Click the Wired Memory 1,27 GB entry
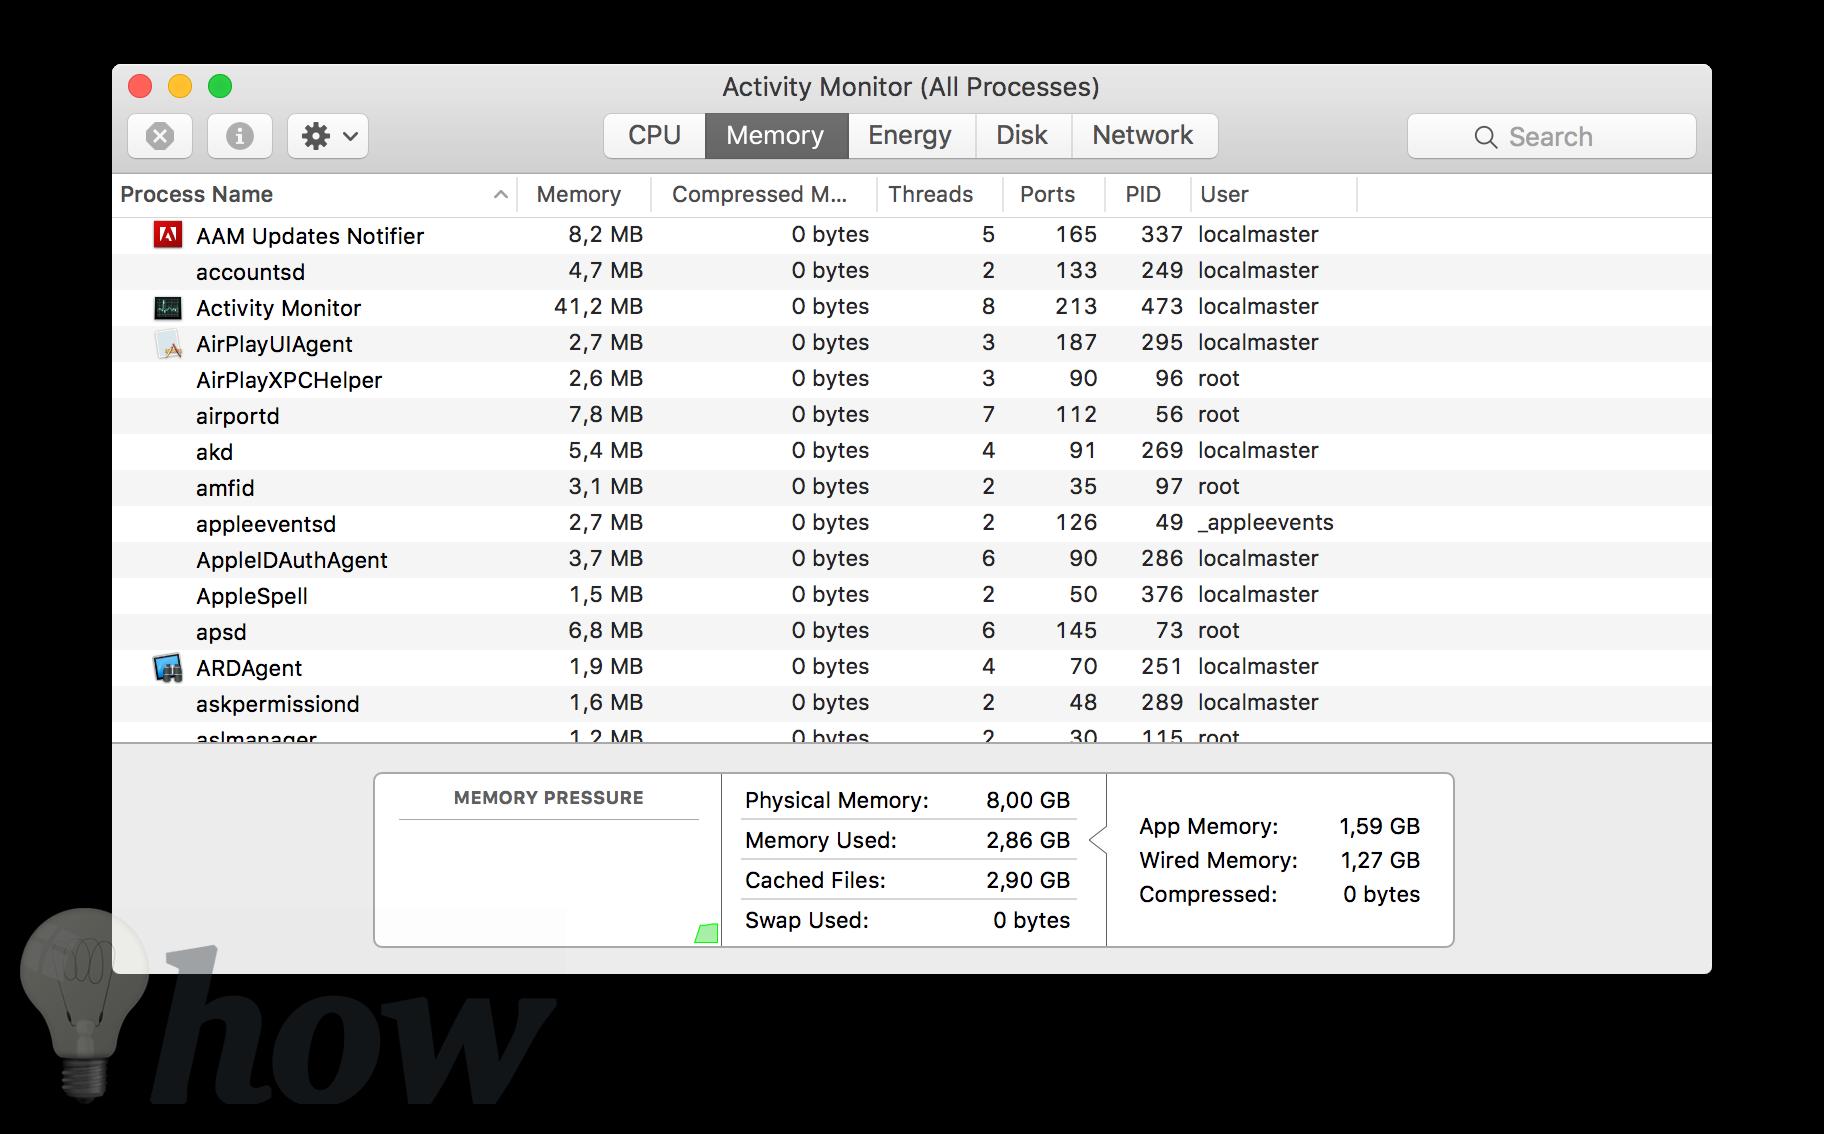The image size is (1824, 1134). tap(1280, 860)
